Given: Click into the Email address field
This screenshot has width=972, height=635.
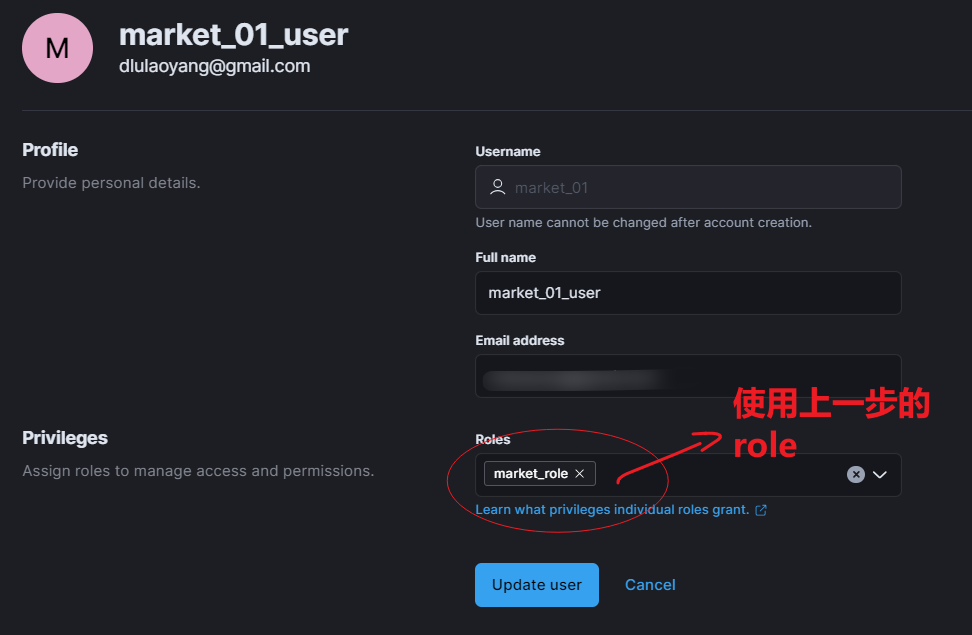Looking at the screenshot, I should (x=688, y=377).
